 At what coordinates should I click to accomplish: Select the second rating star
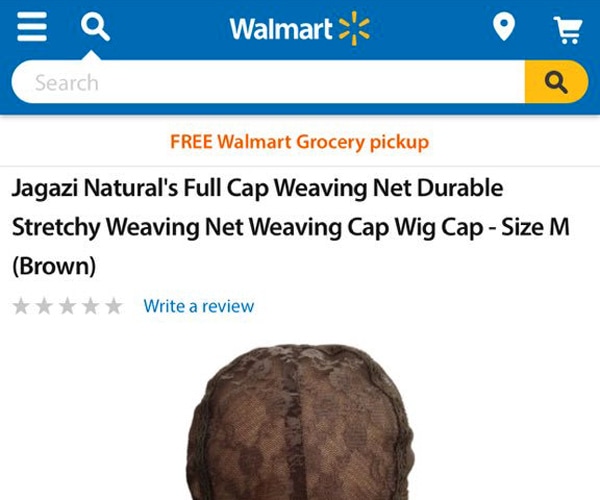(x=44, y=306)
